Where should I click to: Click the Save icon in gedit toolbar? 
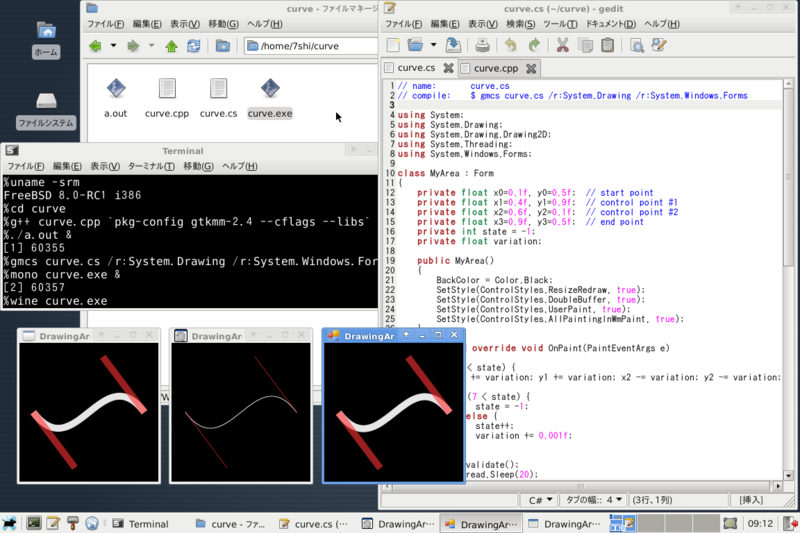coord(453,45)
